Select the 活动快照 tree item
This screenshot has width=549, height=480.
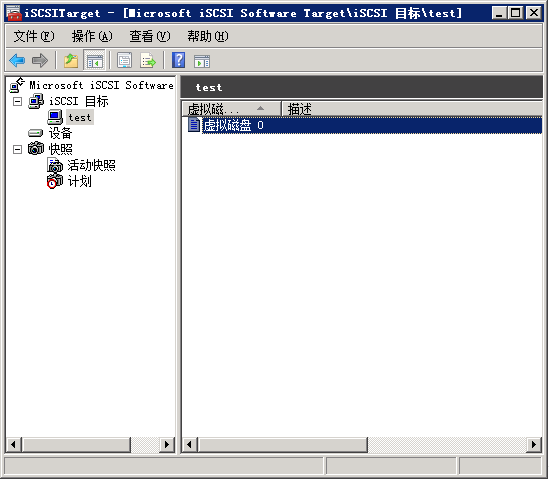tap(91, 165)
